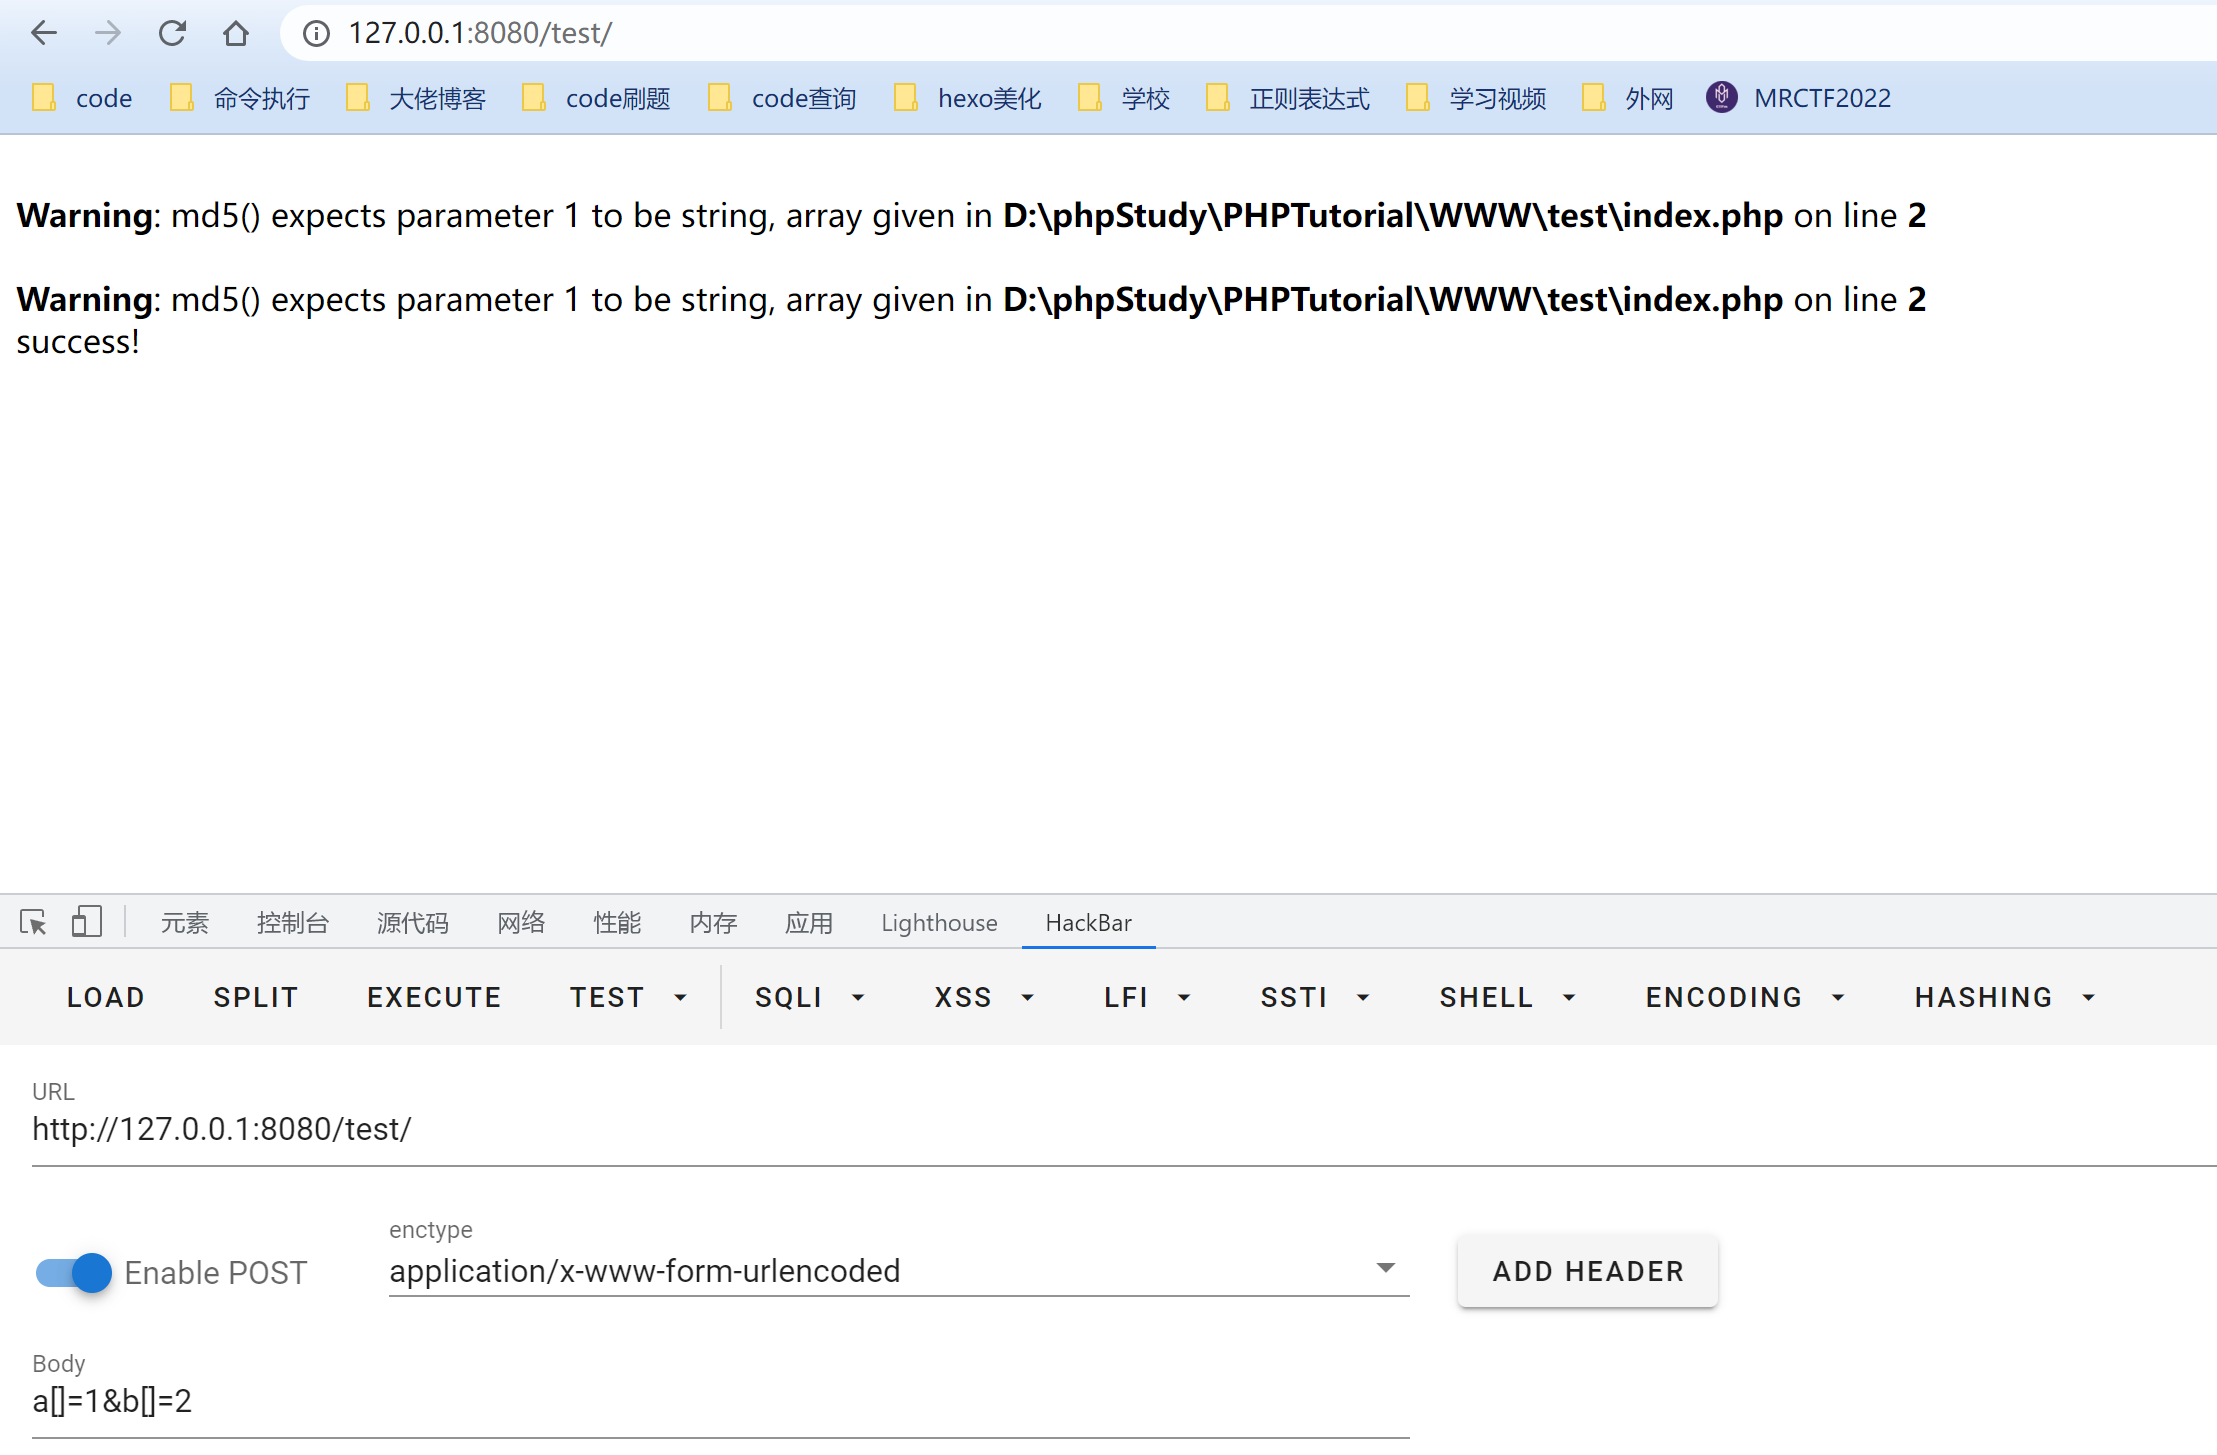Activate the DevTools inspect element picker
This screenshot has height=1455, width=2217.
(33, 921)
